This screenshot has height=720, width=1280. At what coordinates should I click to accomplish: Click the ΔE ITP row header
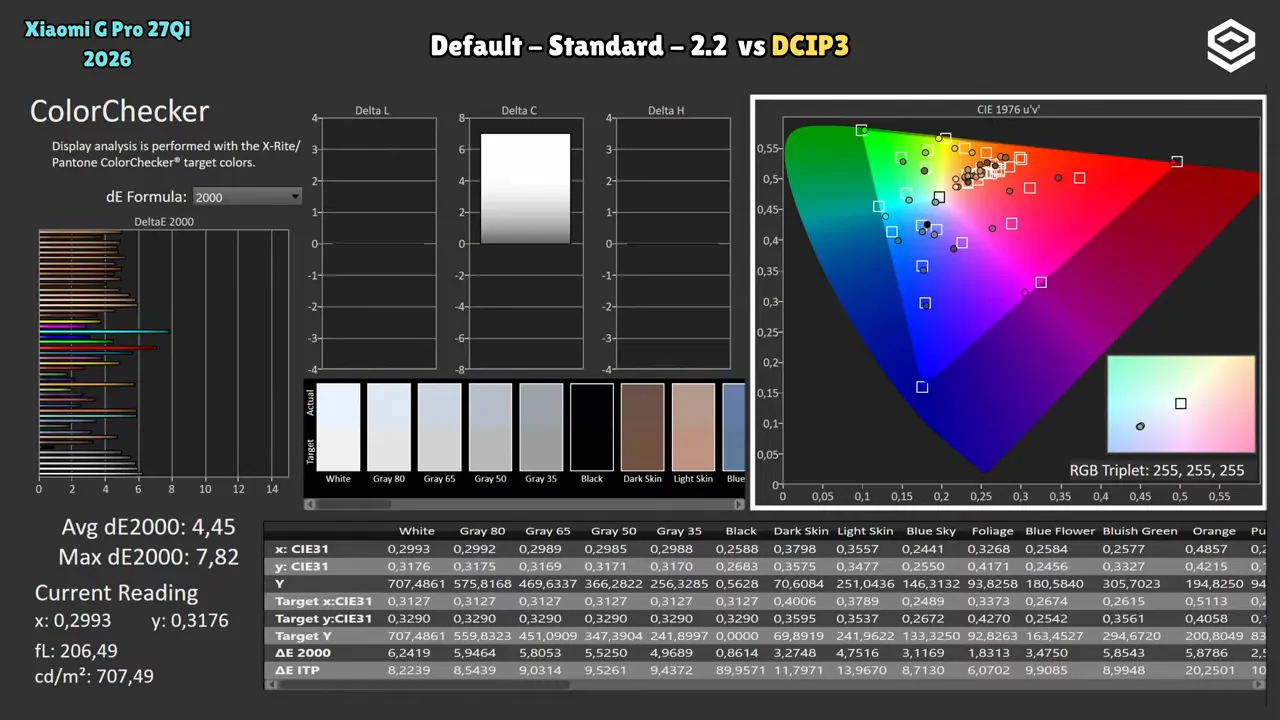[x=298, y=670]
